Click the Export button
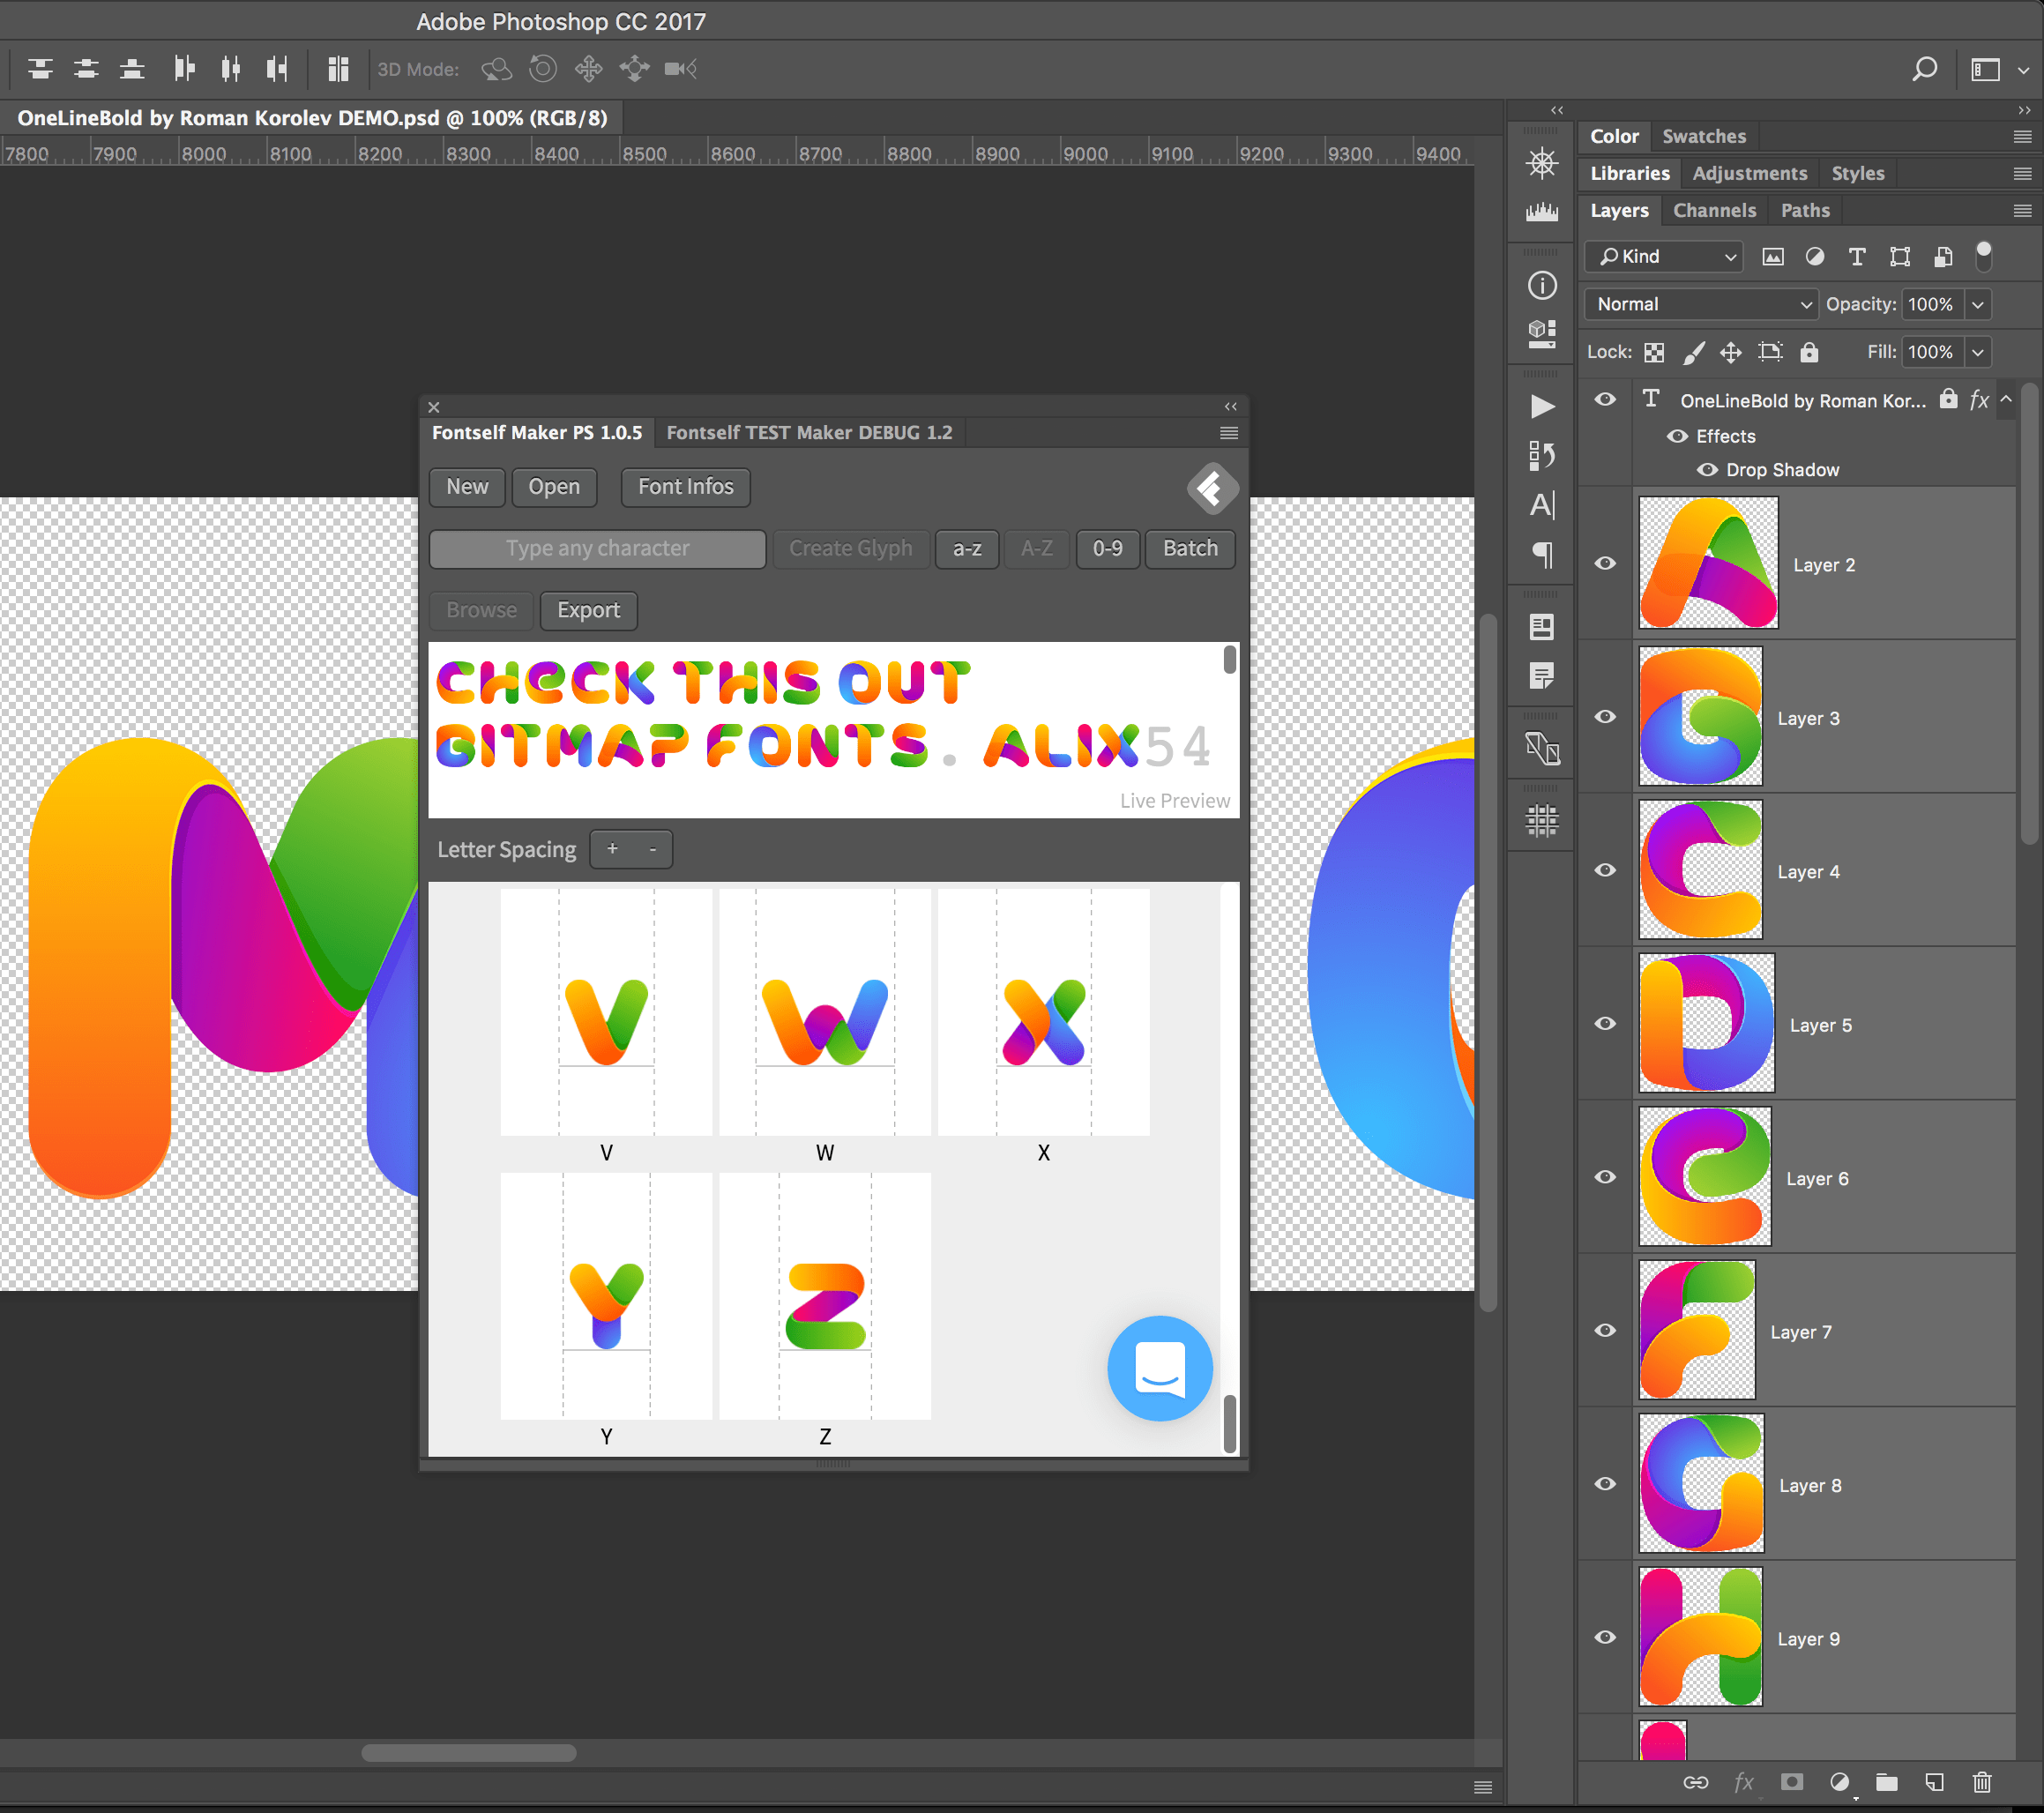Image resolution: width=2044 pixels, height=1813 pixels. 588,610
